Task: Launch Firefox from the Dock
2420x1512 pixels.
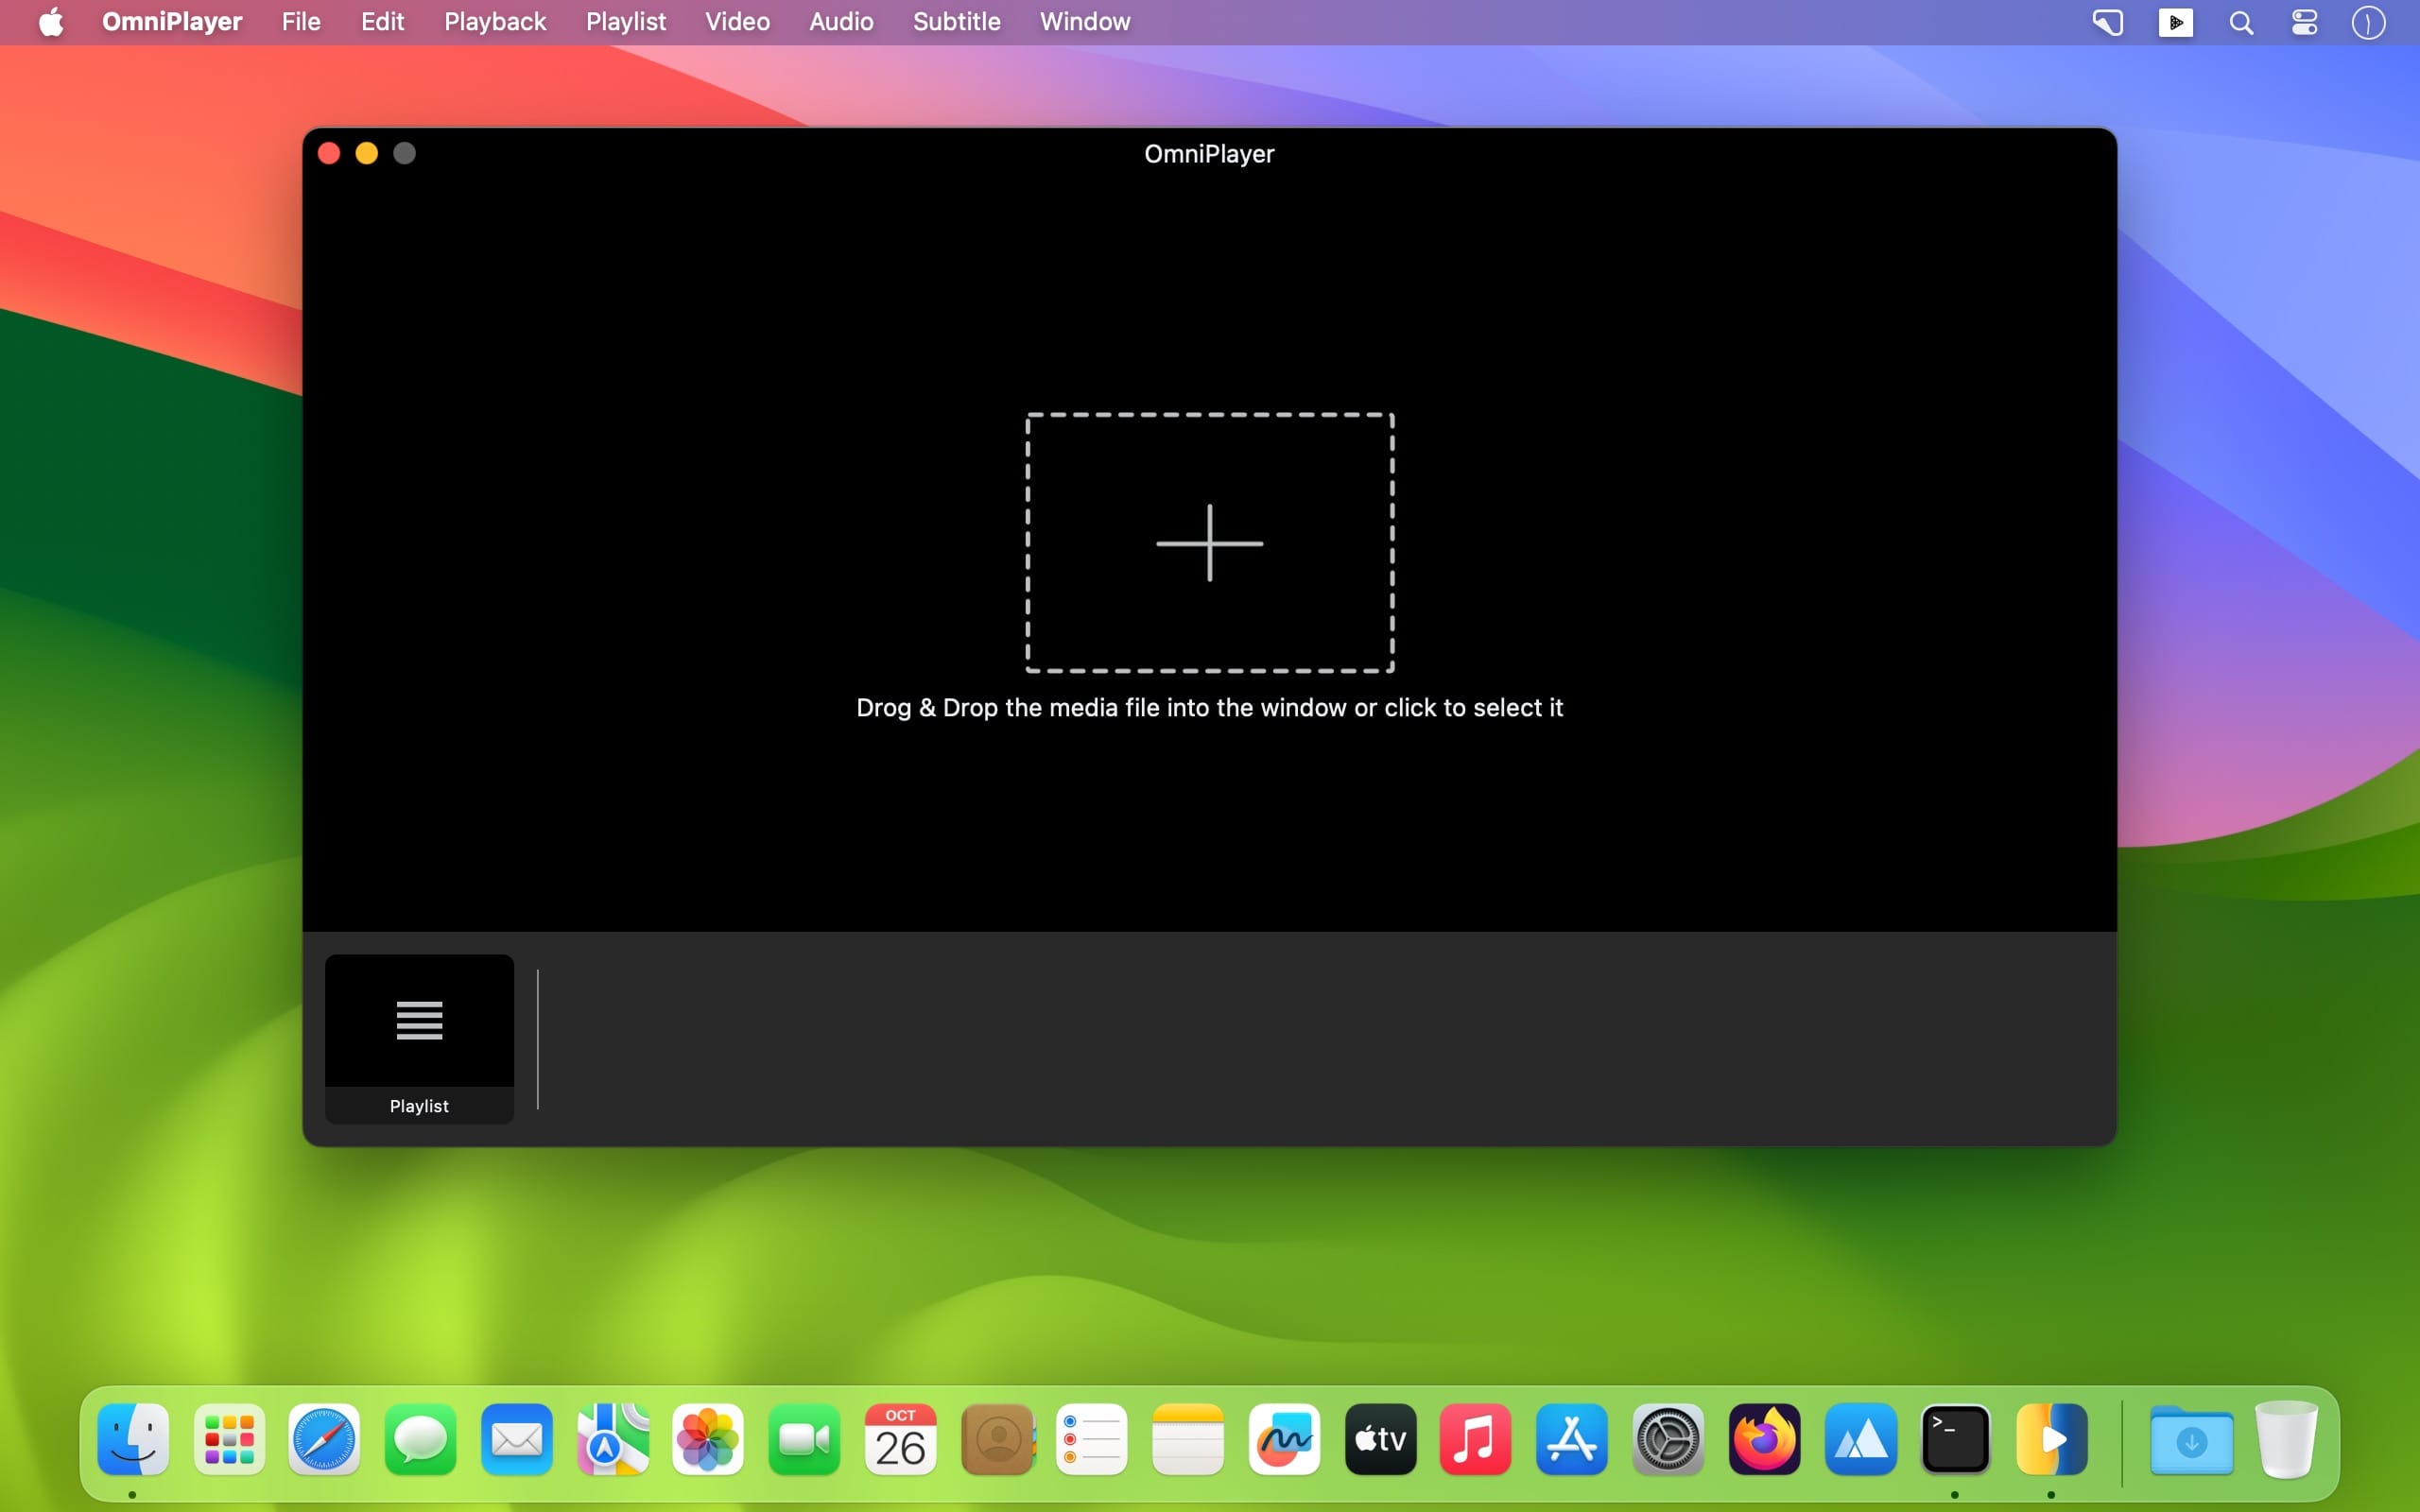Action: 1764,1440
